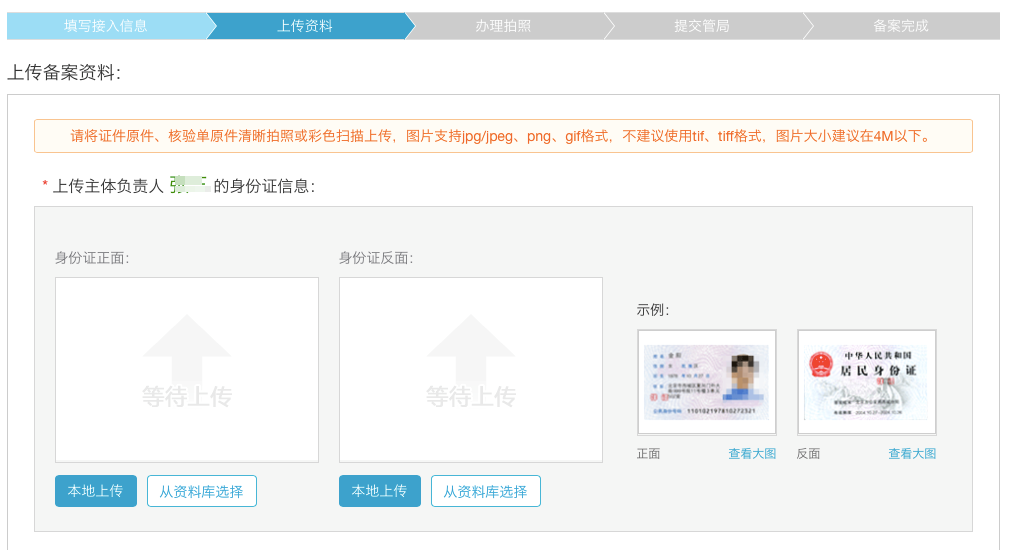The height and width of the screenshot is (550, 1010).
Task: Jump to the 办理拍照 step
Action: tap(503, 26)
